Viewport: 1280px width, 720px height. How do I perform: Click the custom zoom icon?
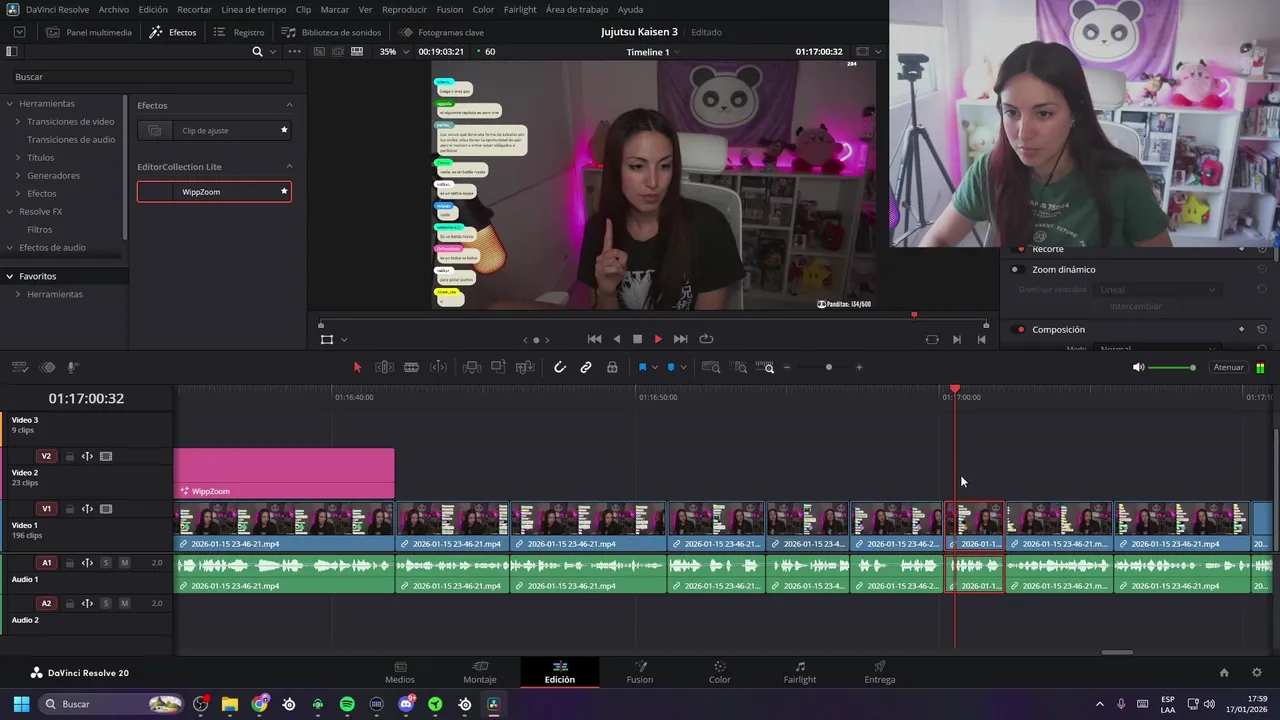[765, 367]
